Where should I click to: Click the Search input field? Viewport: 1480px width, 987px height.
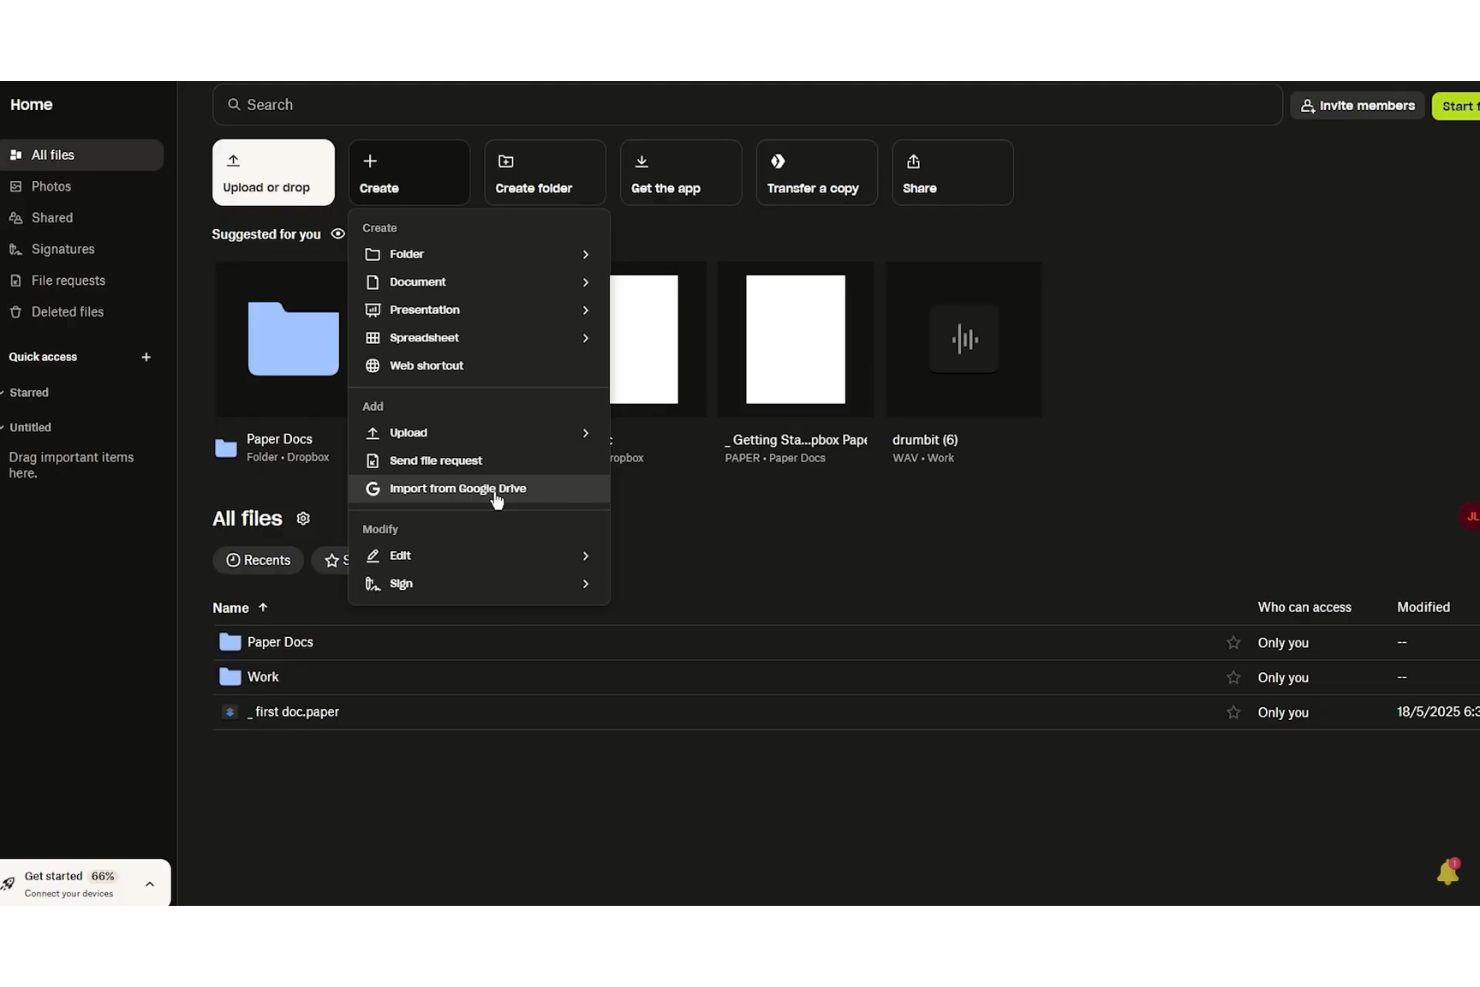coord(746,104)
